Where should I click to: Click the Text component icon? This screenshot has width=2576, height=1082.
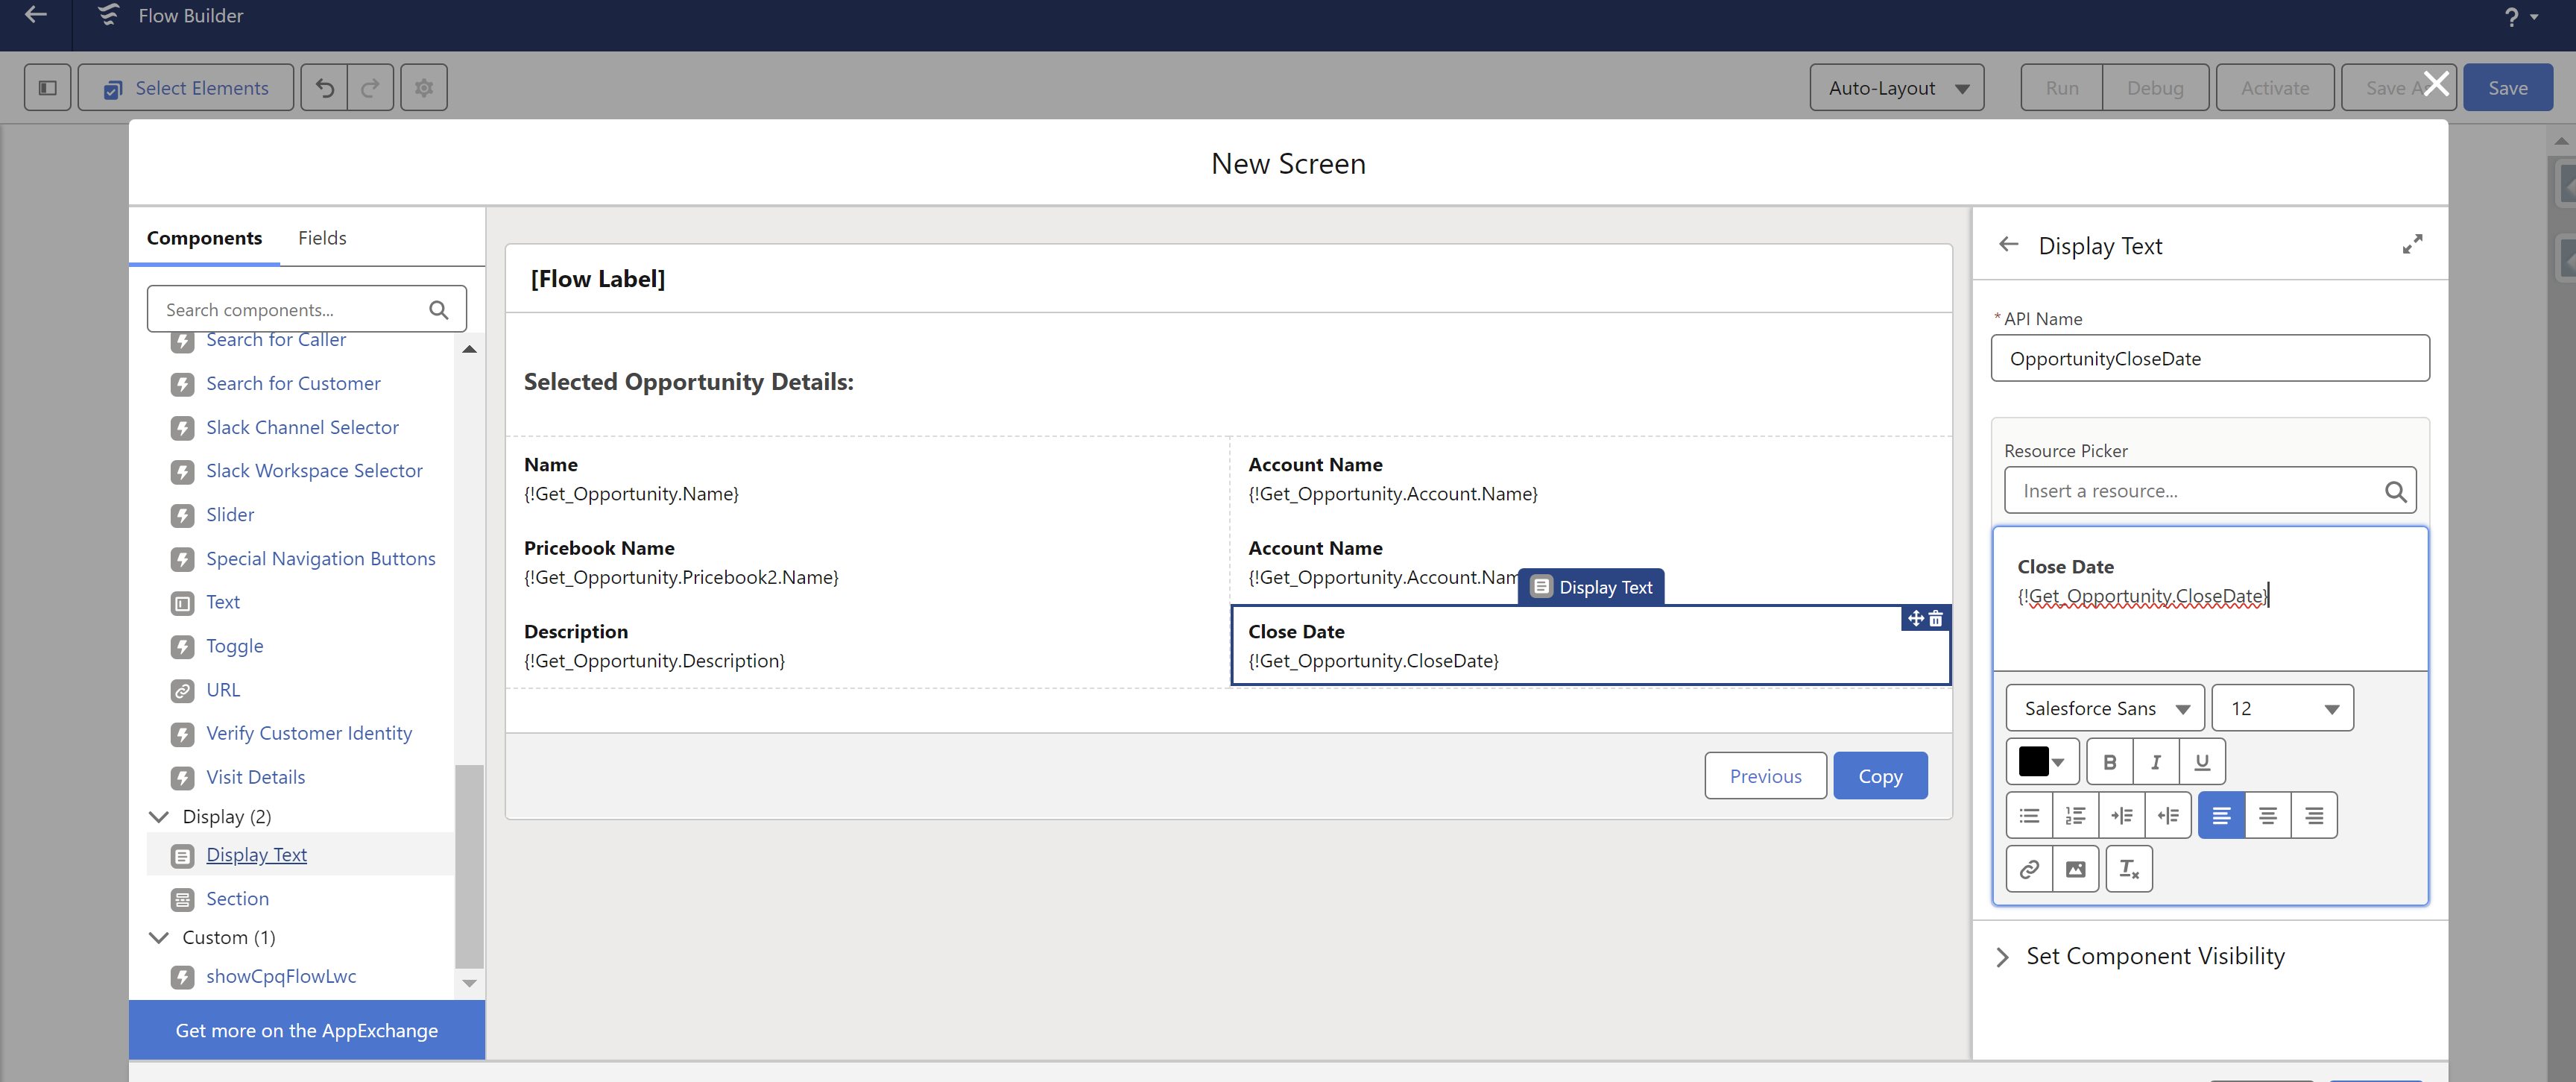(x=182, y=602)
